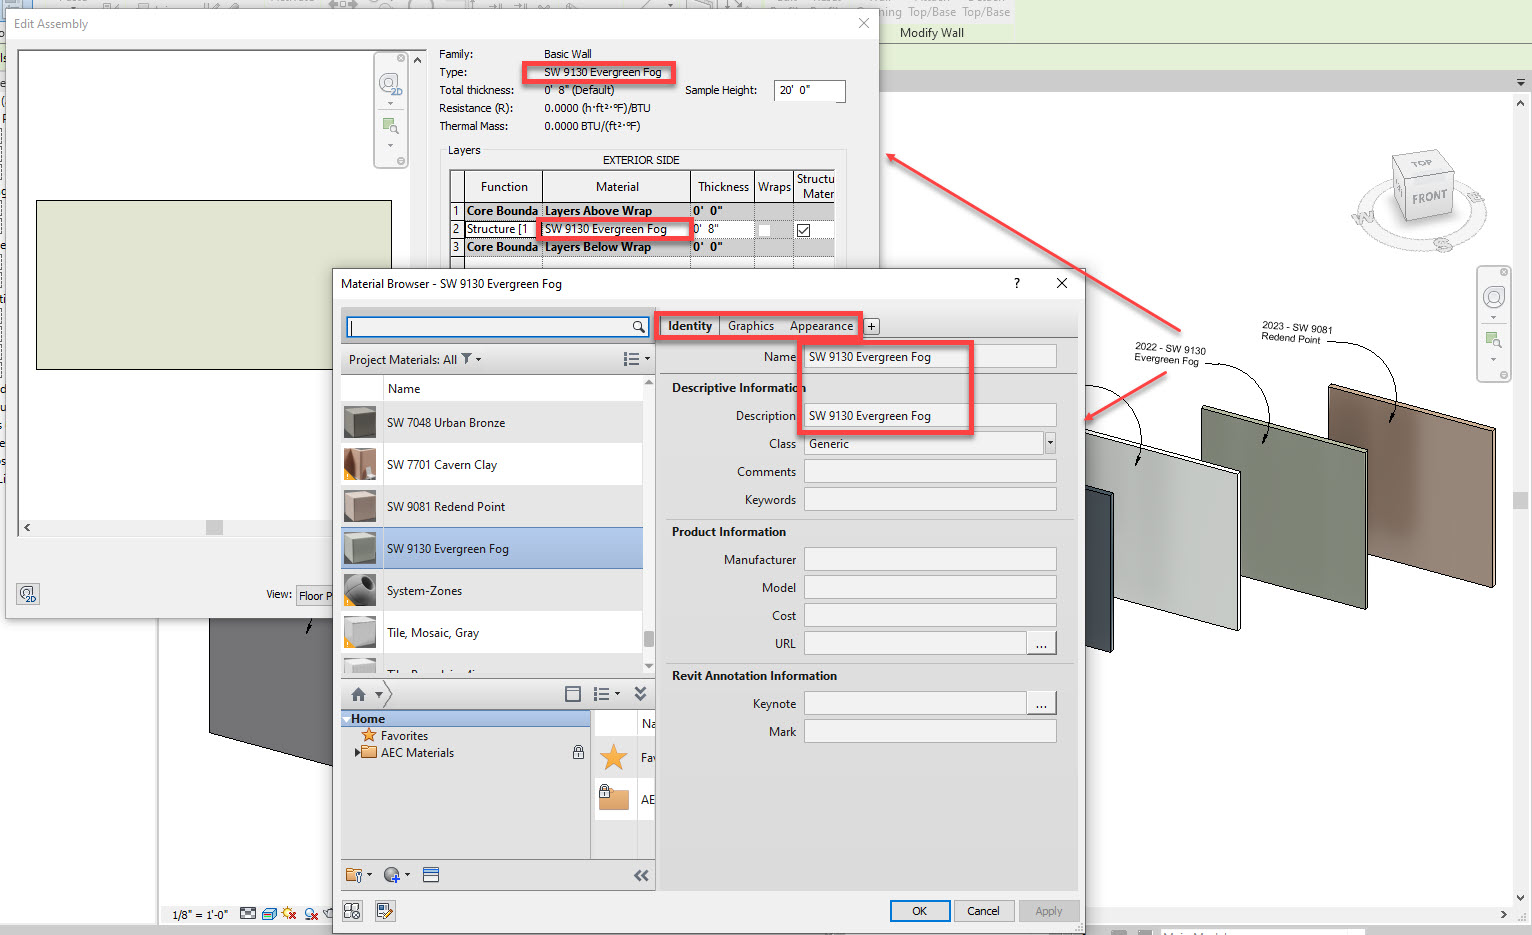The width and height of the screenshot is (1532, 935).
Task: Open the Material Editor panel icon
Action: point(431,874)
